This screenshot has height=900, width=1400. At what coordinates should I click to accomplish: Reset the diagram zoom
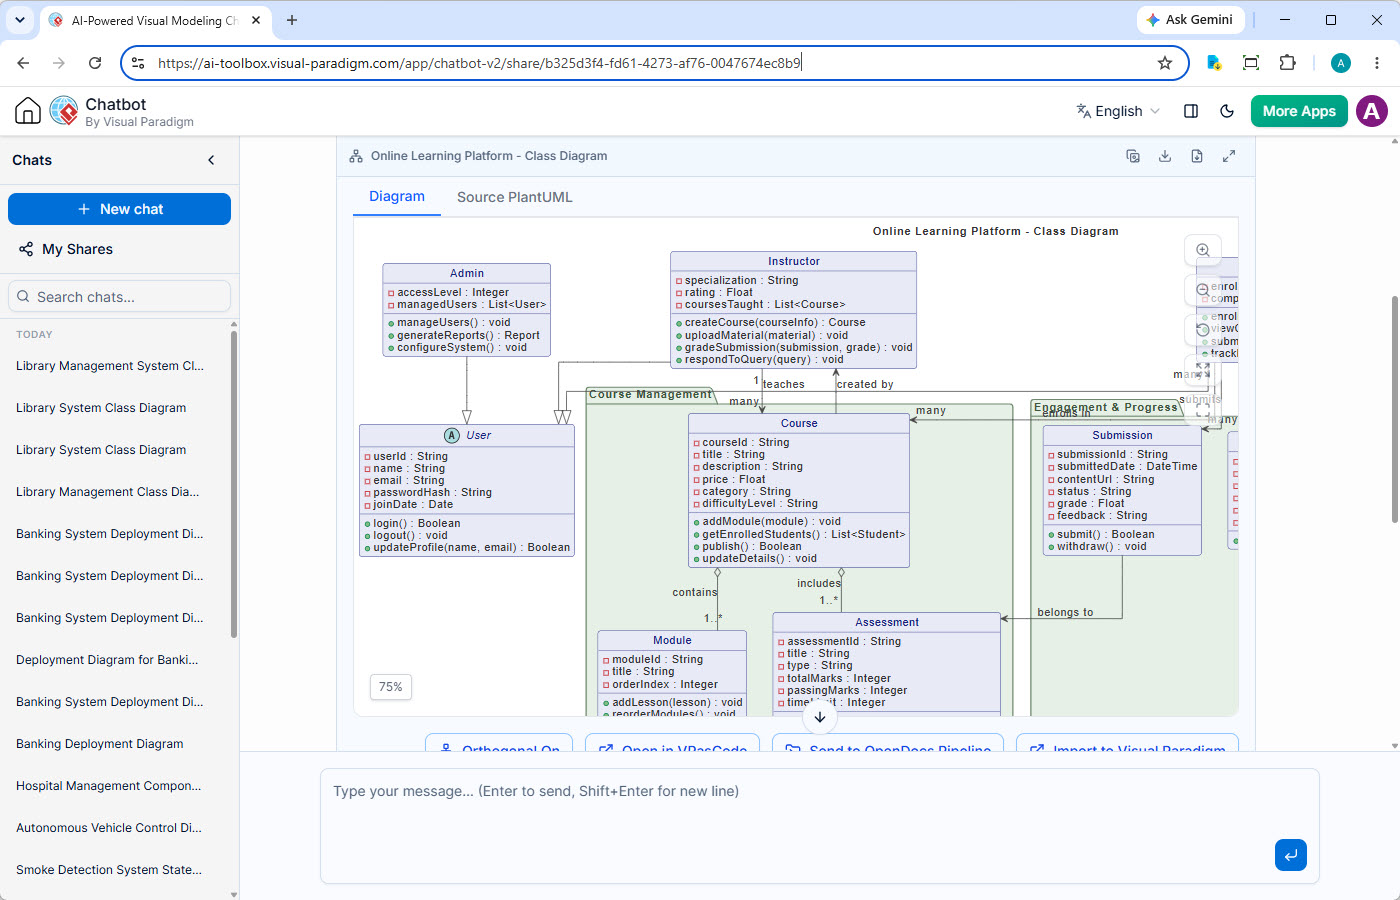click(1203, 329)
